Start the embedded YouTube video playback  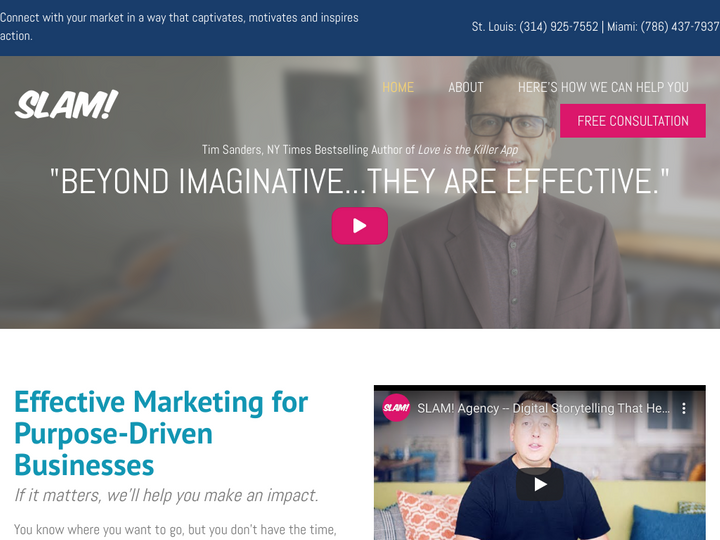[540, 484]
